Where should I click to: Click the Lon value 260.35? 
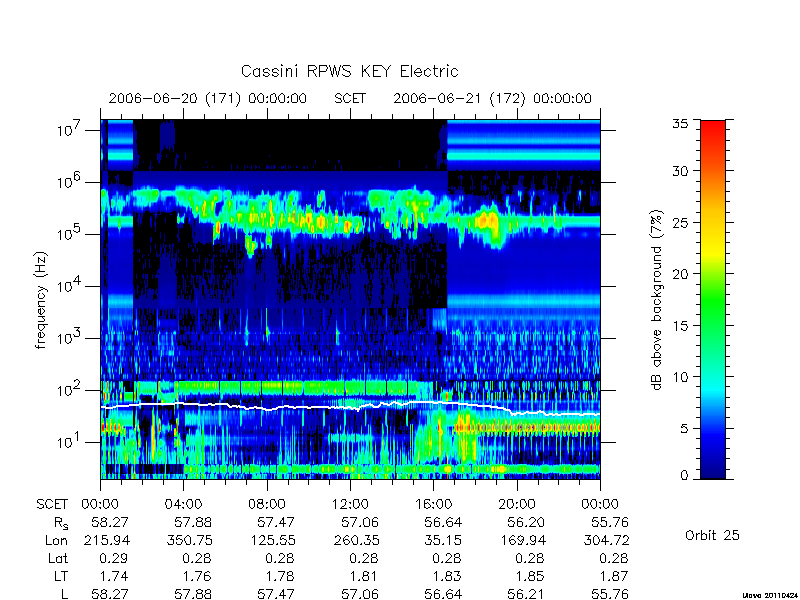356,540
